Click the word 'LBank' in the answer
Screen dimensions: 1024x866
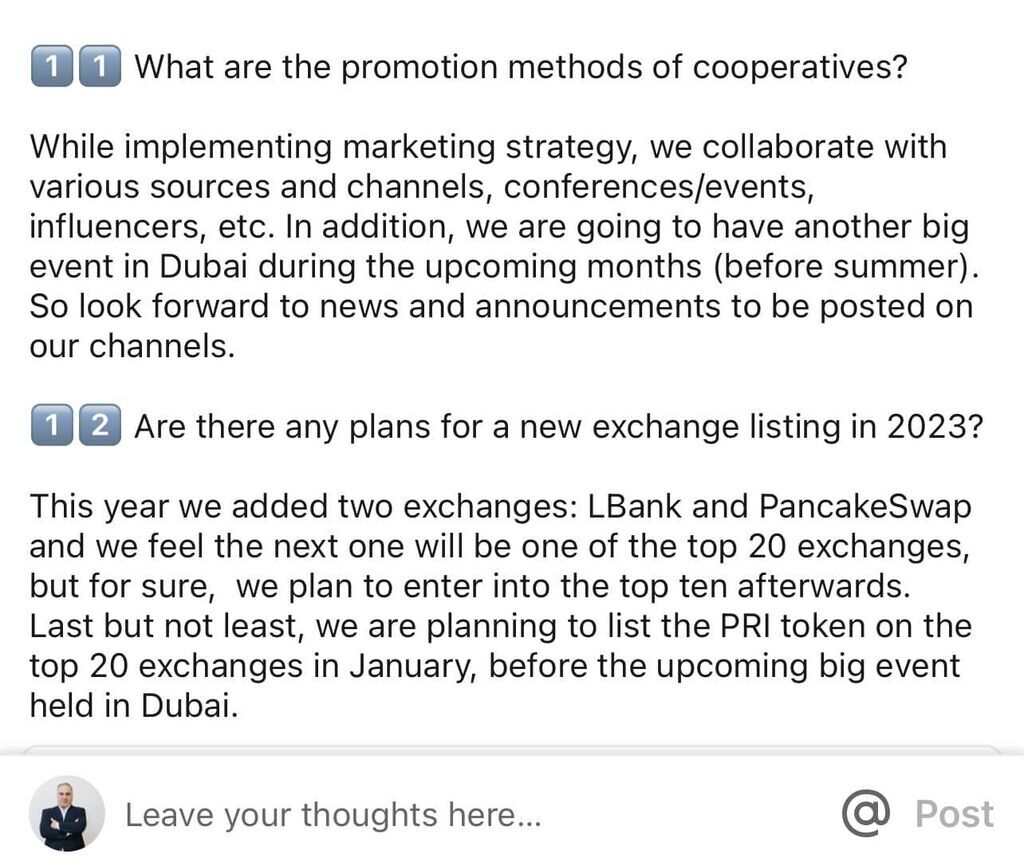coord(635,506)
